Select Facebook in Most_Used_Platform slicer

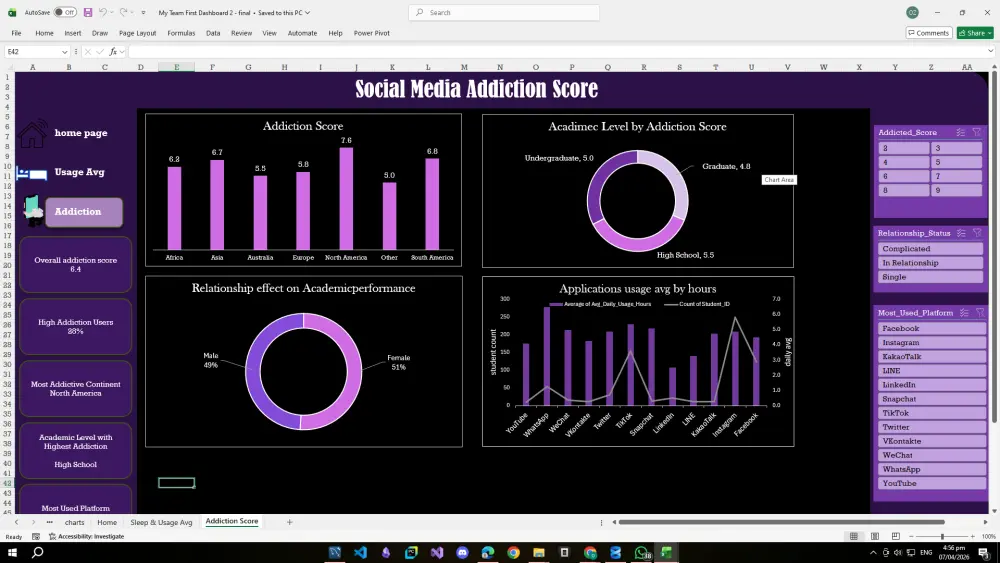coord(932,328)
